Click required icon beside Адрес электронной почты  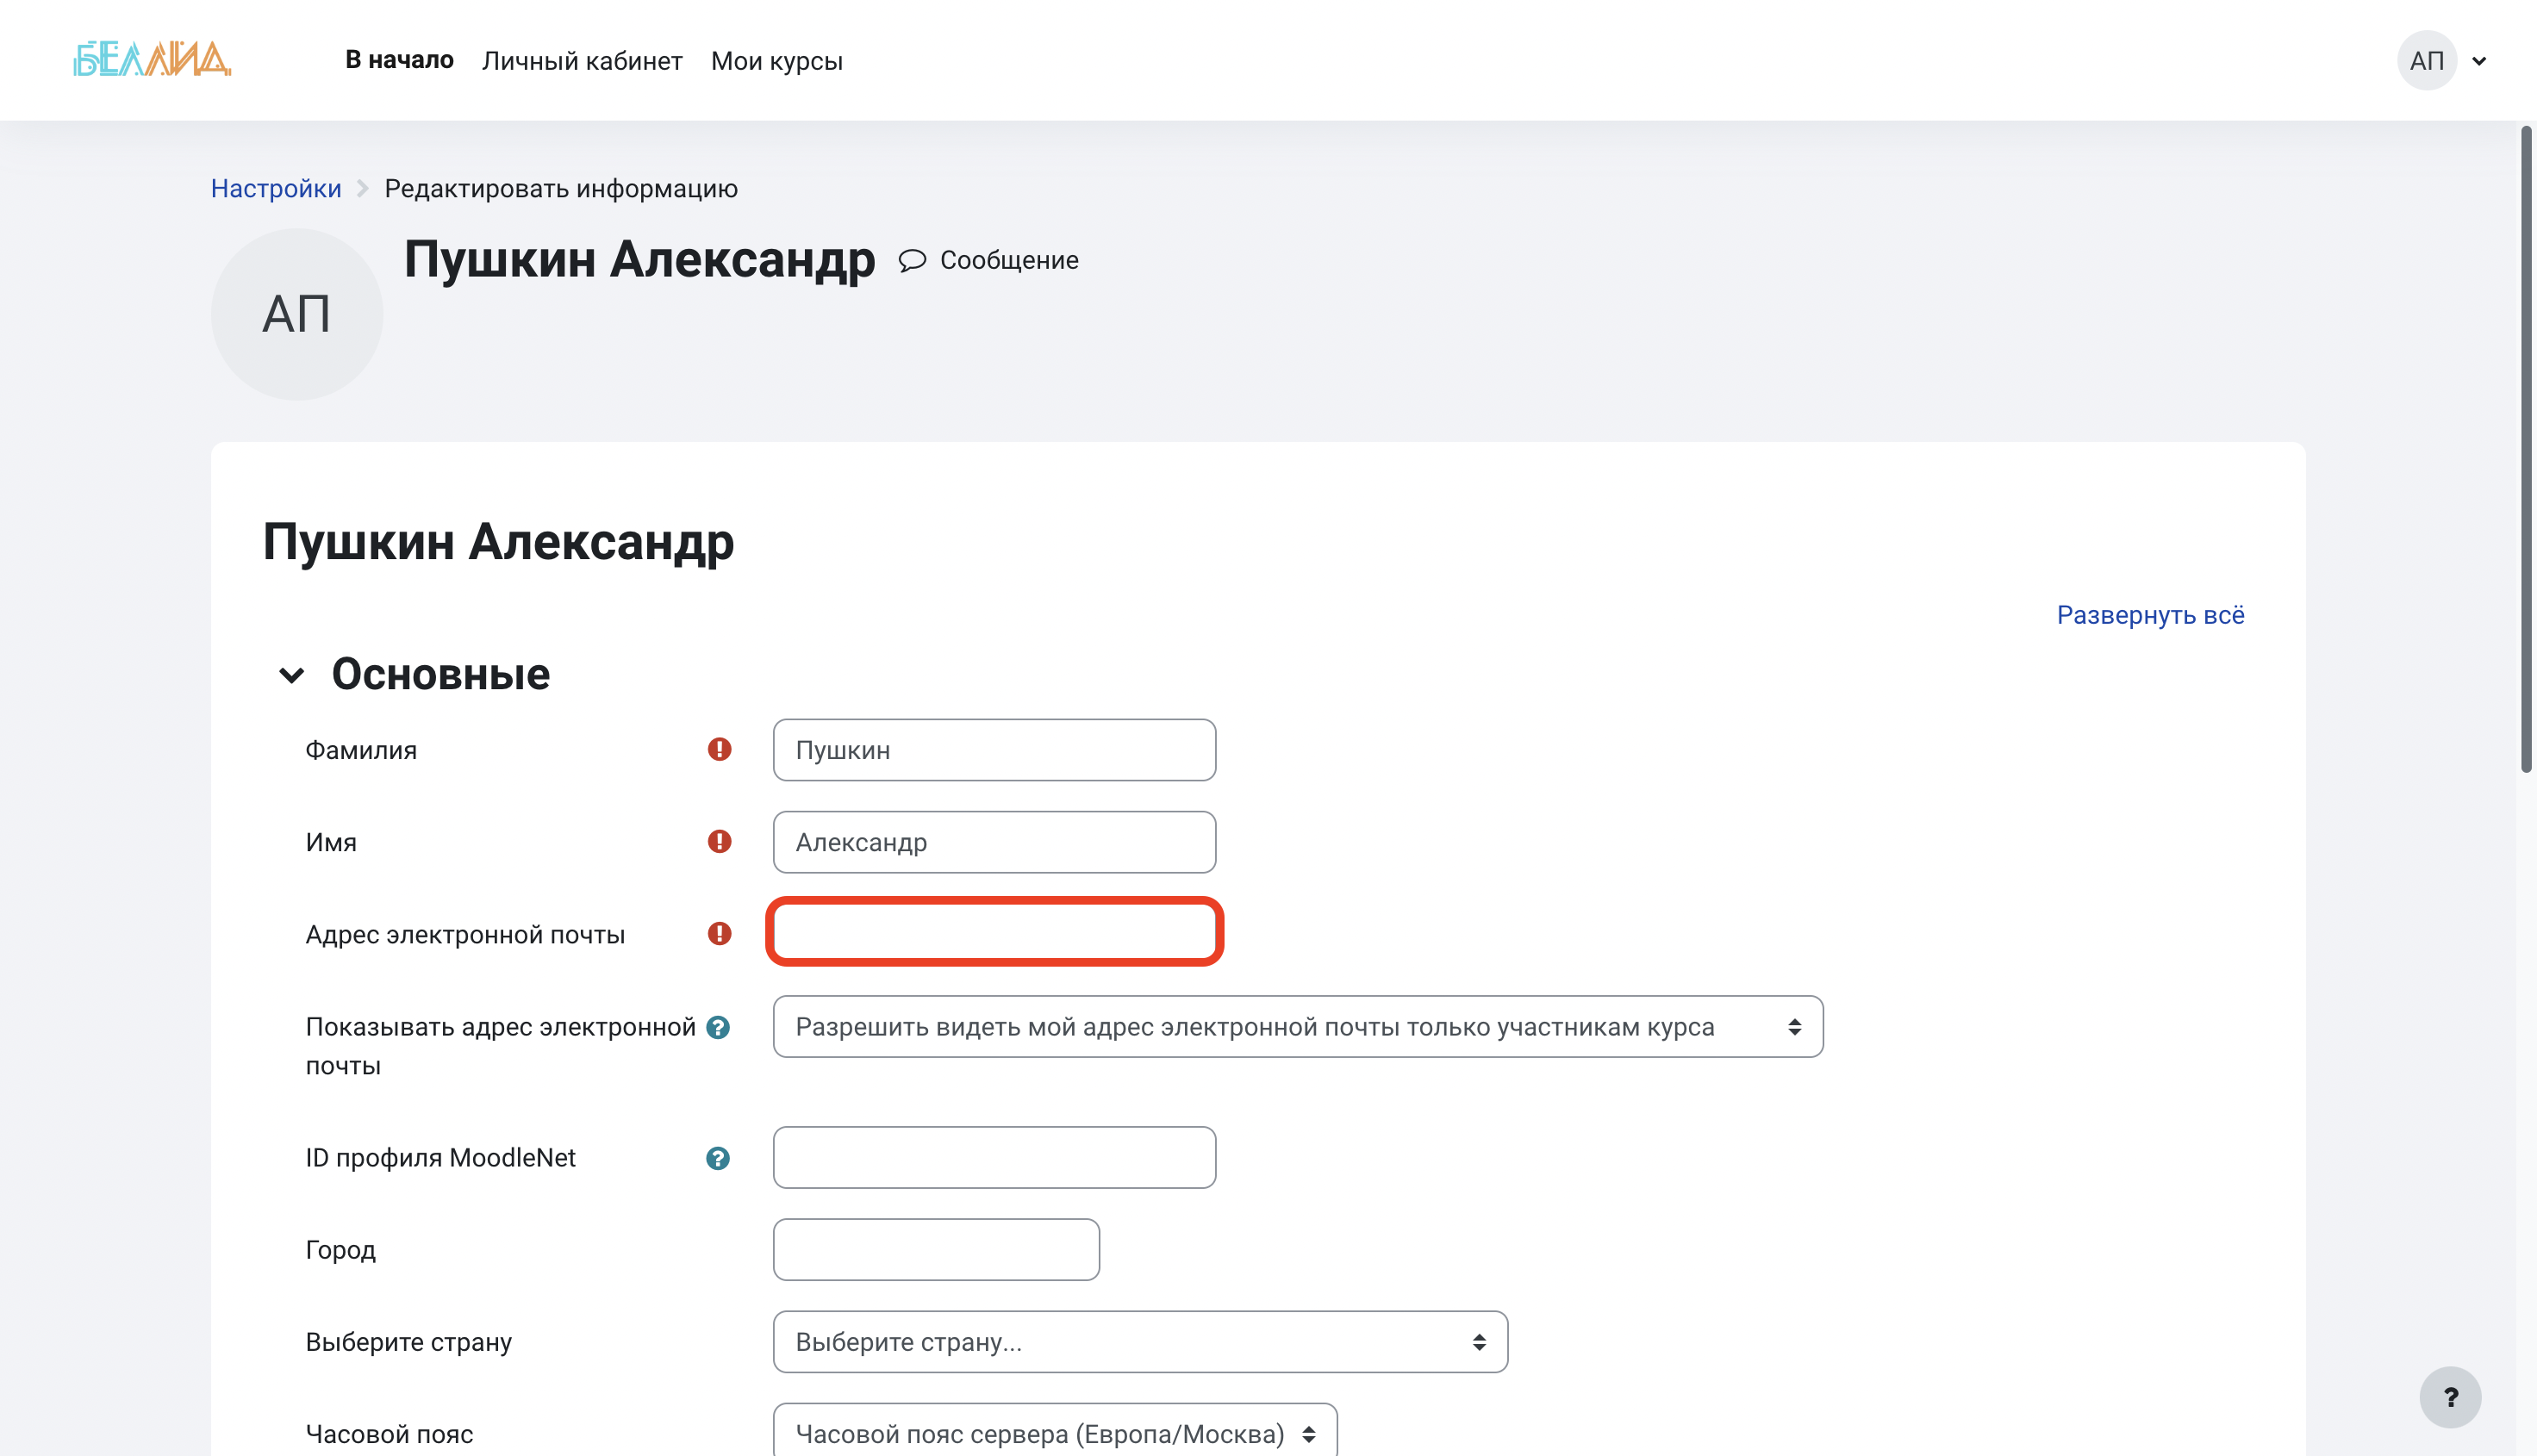[719, 934]
